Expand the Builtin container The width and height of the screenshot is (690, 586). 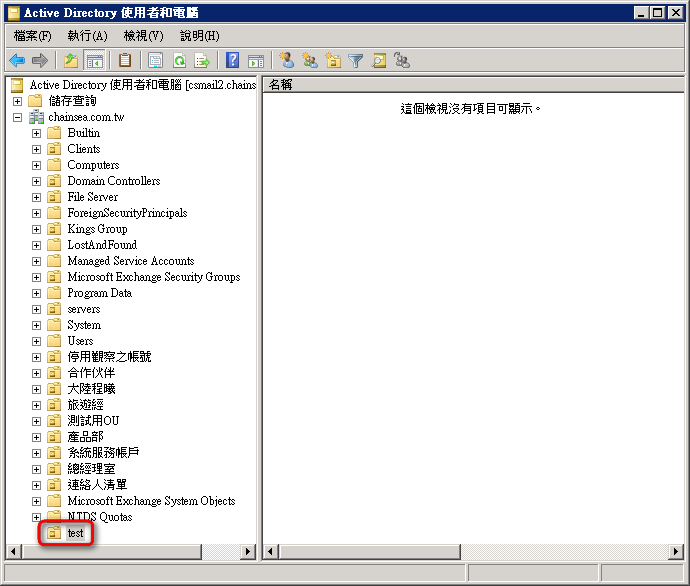pos(37,133)
